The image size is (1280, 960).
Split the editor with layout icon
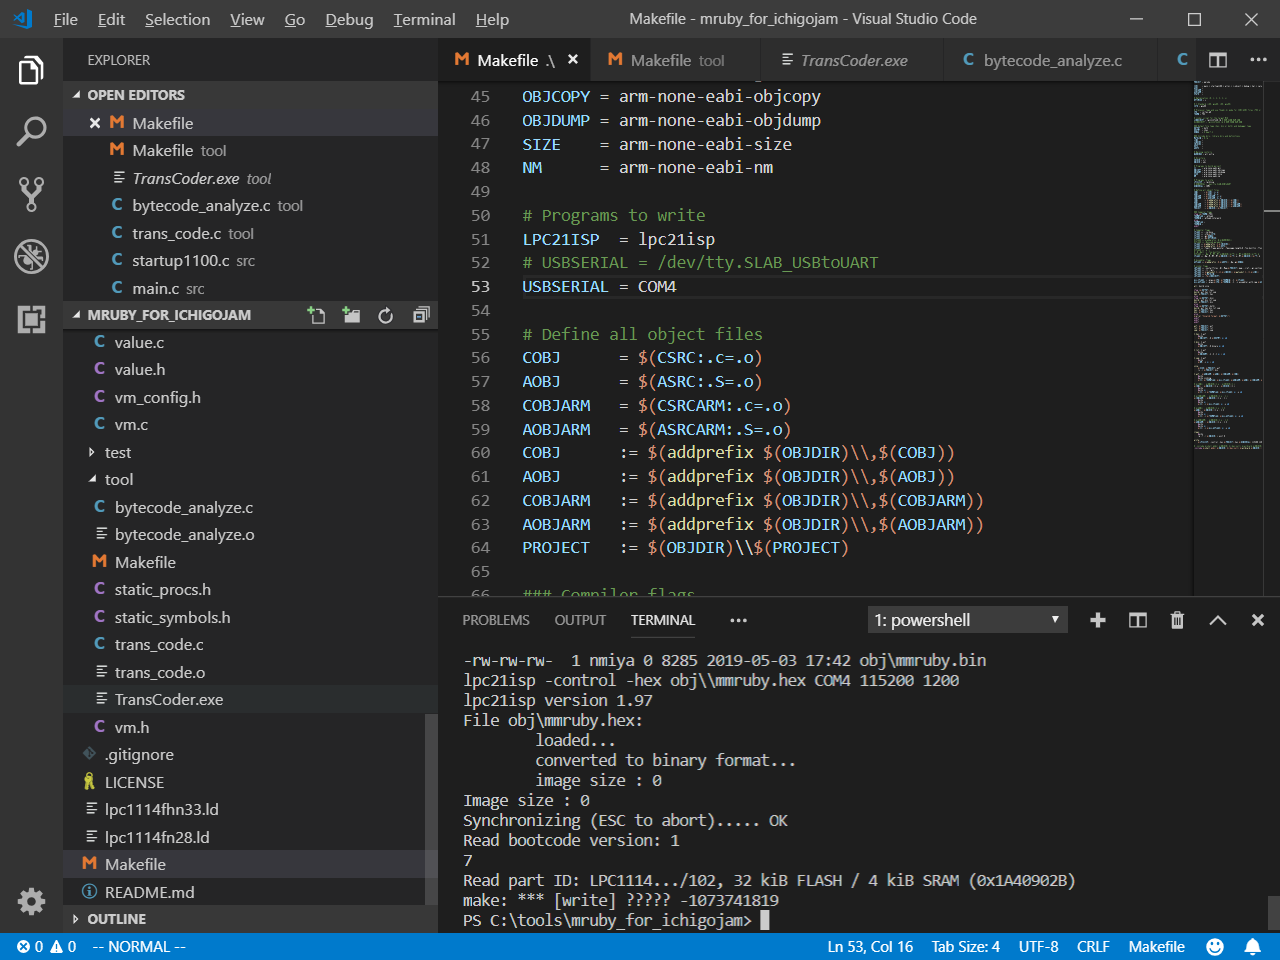[1217, 60]
